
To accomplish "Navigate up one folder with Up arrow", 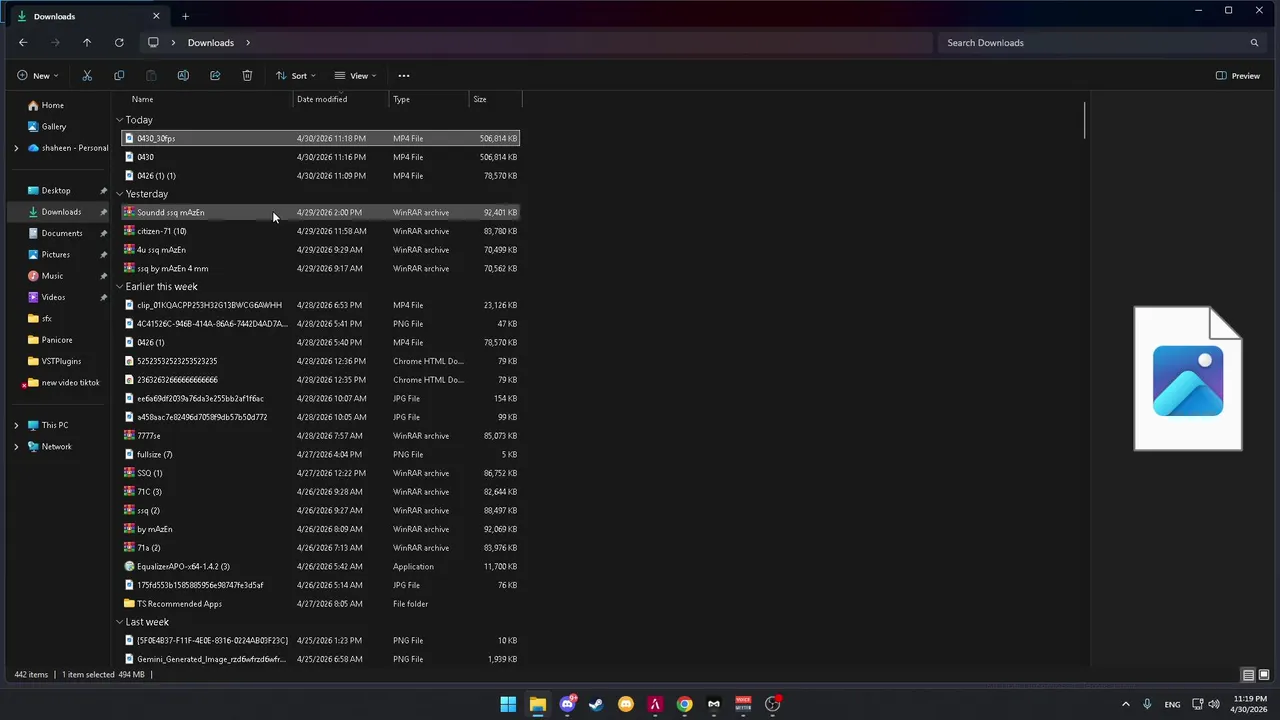I will (87, 43).
